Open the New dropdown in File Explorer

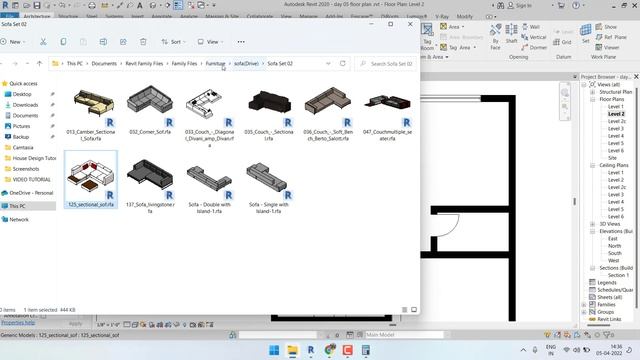coord(13,42)
